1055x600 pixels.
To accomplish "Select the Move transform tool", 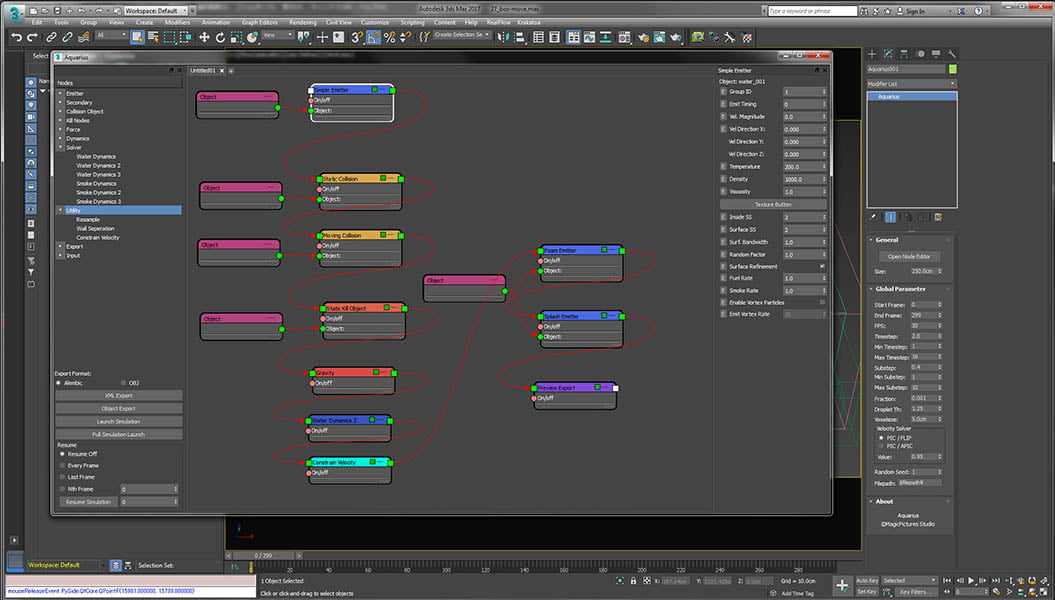I will (204, 37).
